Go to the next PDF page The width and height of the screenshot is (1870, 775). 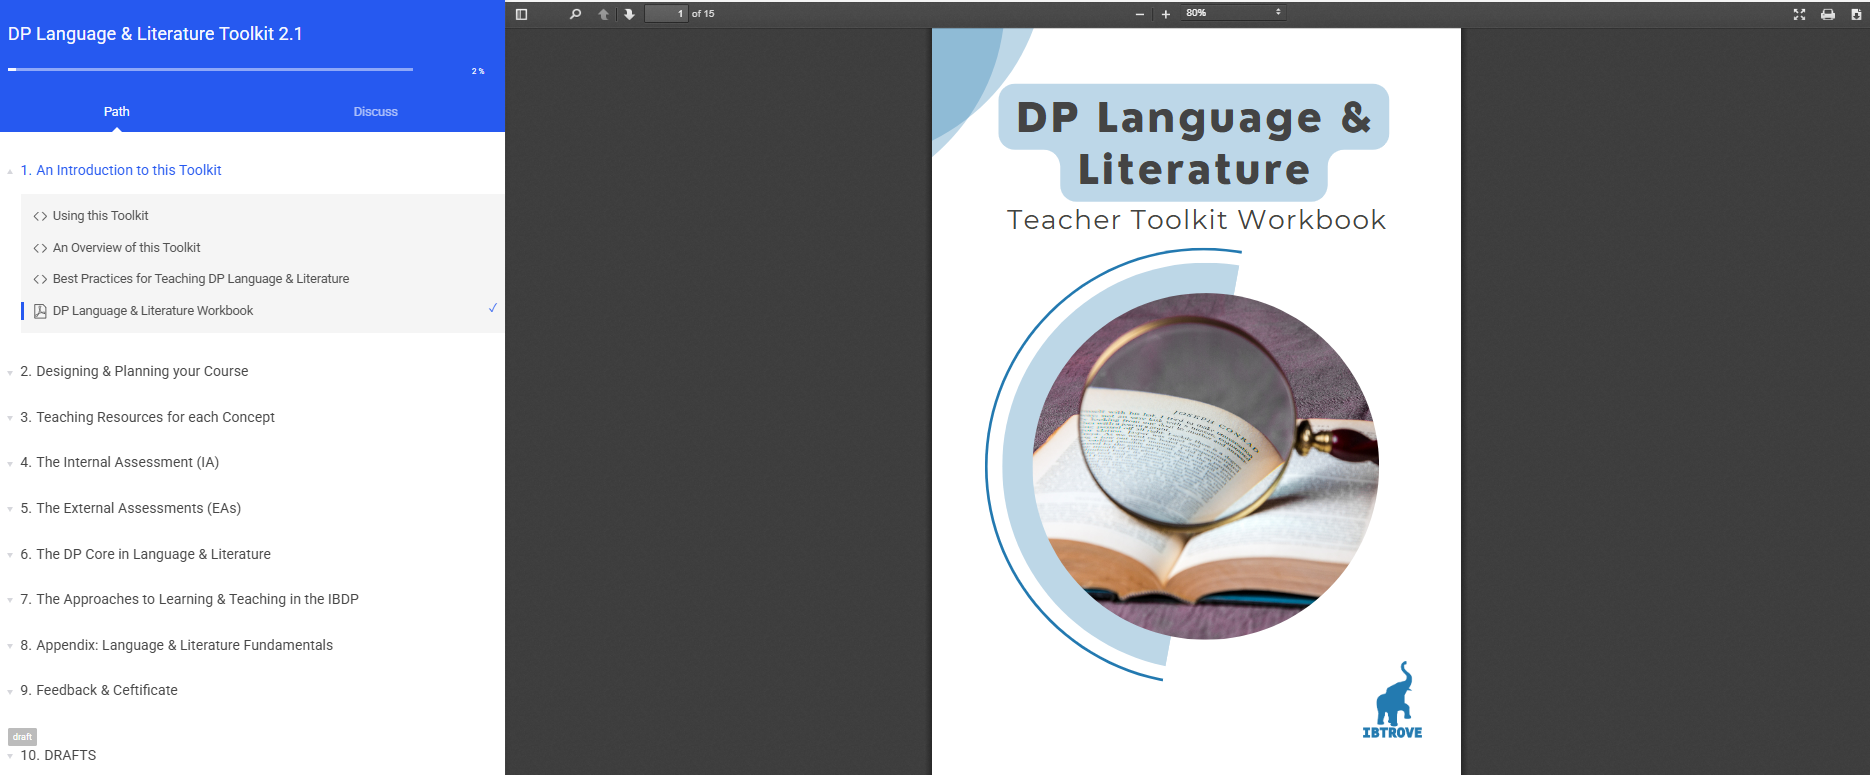click(x=629, y=14)
